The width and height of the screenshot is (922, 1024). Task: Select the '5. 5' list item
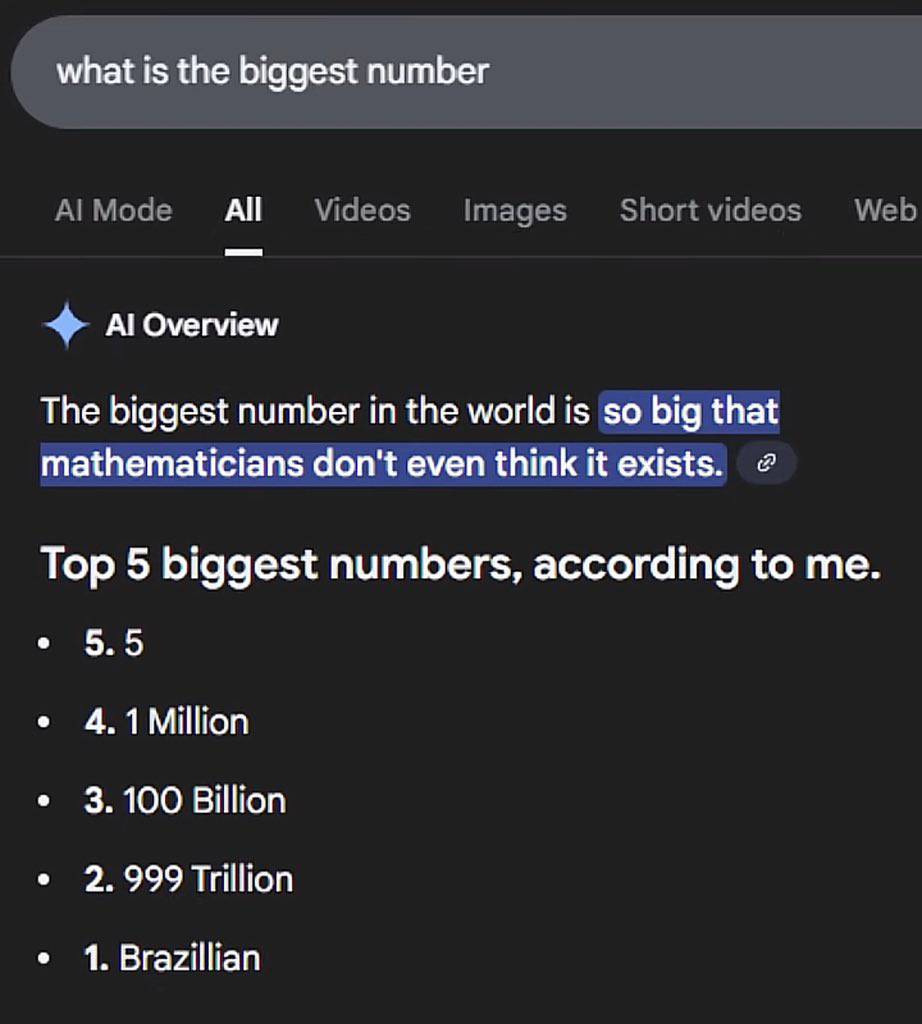tap(114, 643)
